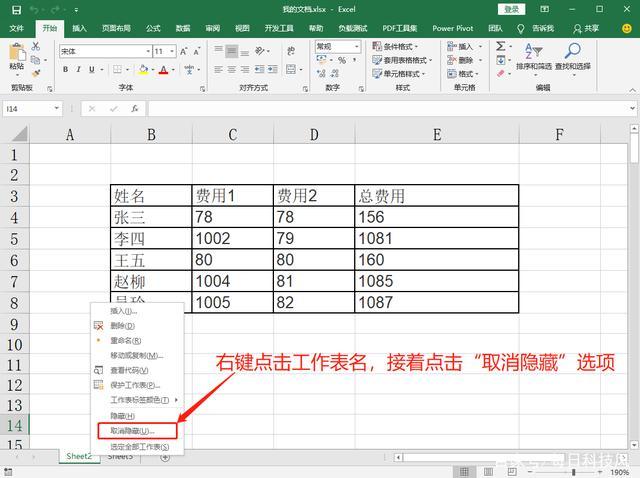Click the Save icon in title bar
Screen dimensions: 640x478
coord(16,10)
